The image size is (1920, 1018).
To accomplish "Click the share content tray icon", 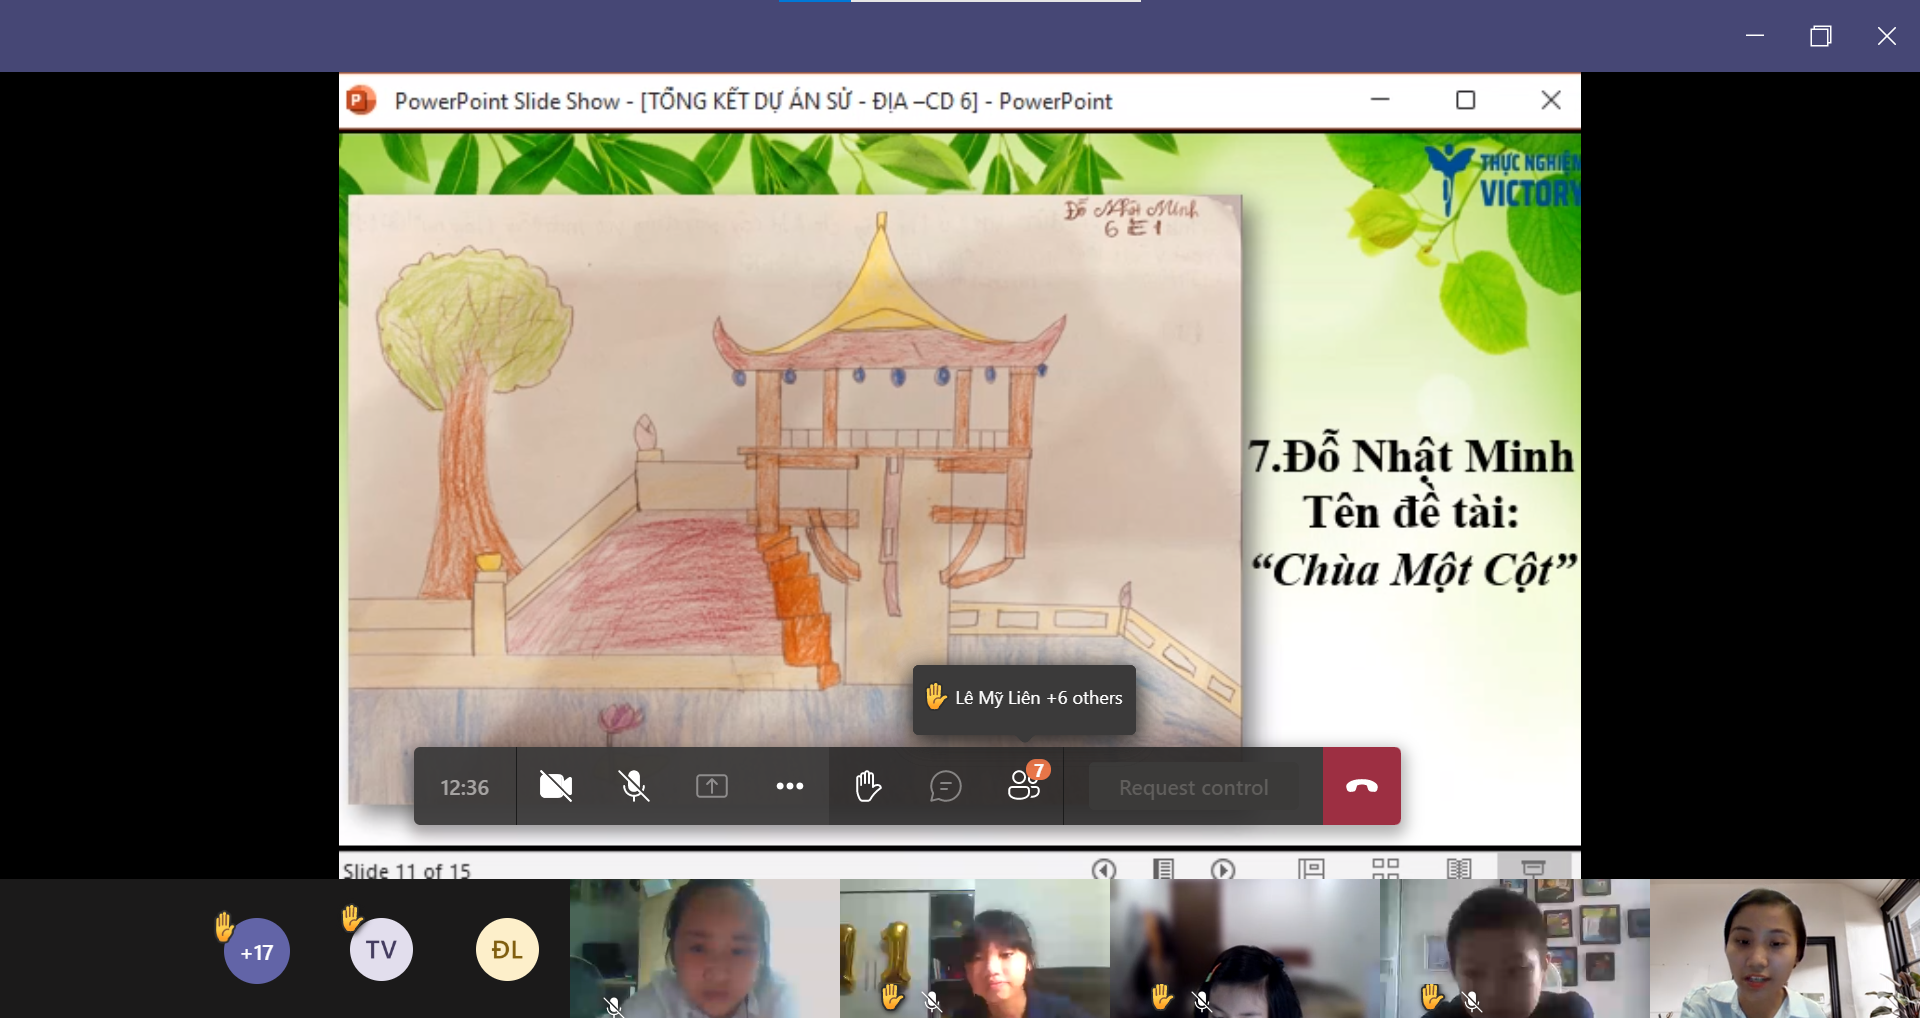I will tap(712, 787).
